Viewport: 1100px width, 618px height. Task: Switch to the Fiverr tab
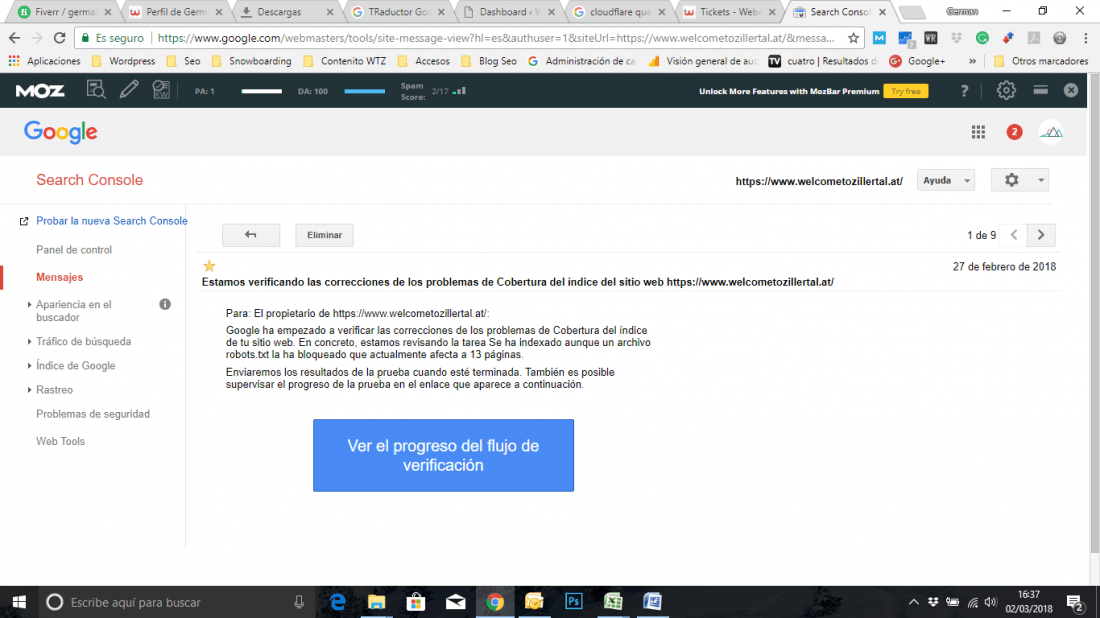pos(65,12)
